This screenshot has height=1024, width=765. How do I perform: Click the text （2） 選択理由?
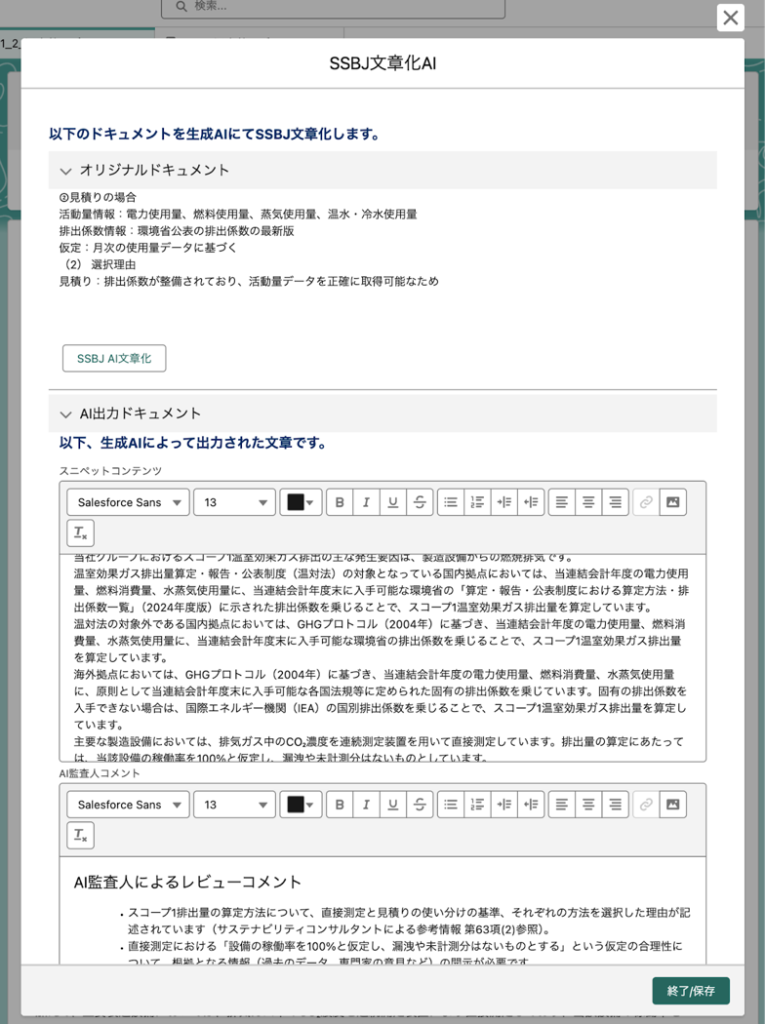point(99,264)
